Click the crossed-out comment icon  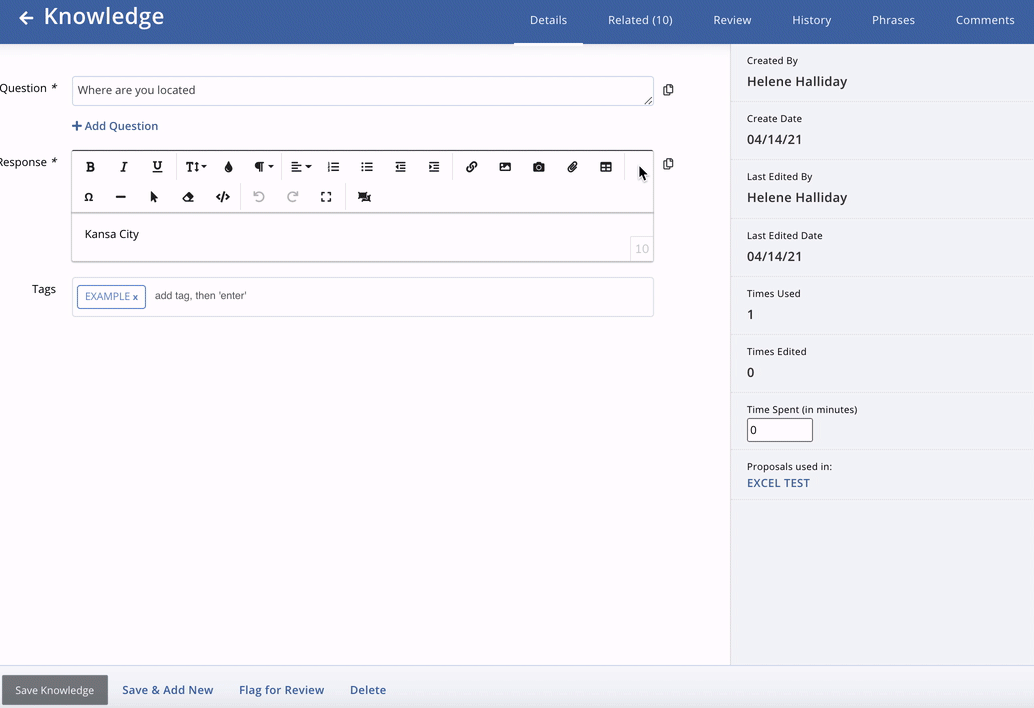(x=364, y=197)
